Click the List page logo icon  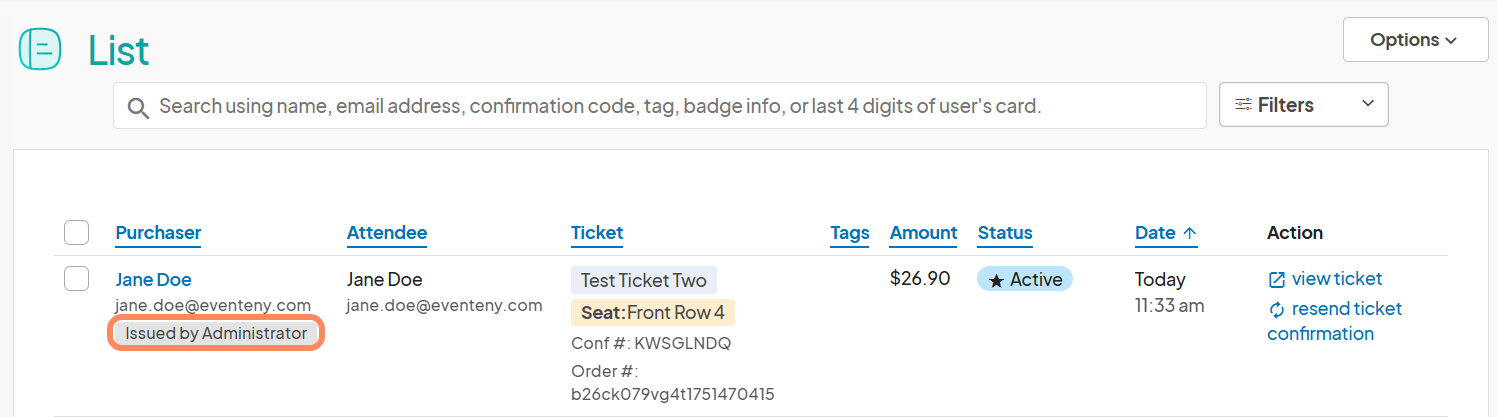pos(40,49)
